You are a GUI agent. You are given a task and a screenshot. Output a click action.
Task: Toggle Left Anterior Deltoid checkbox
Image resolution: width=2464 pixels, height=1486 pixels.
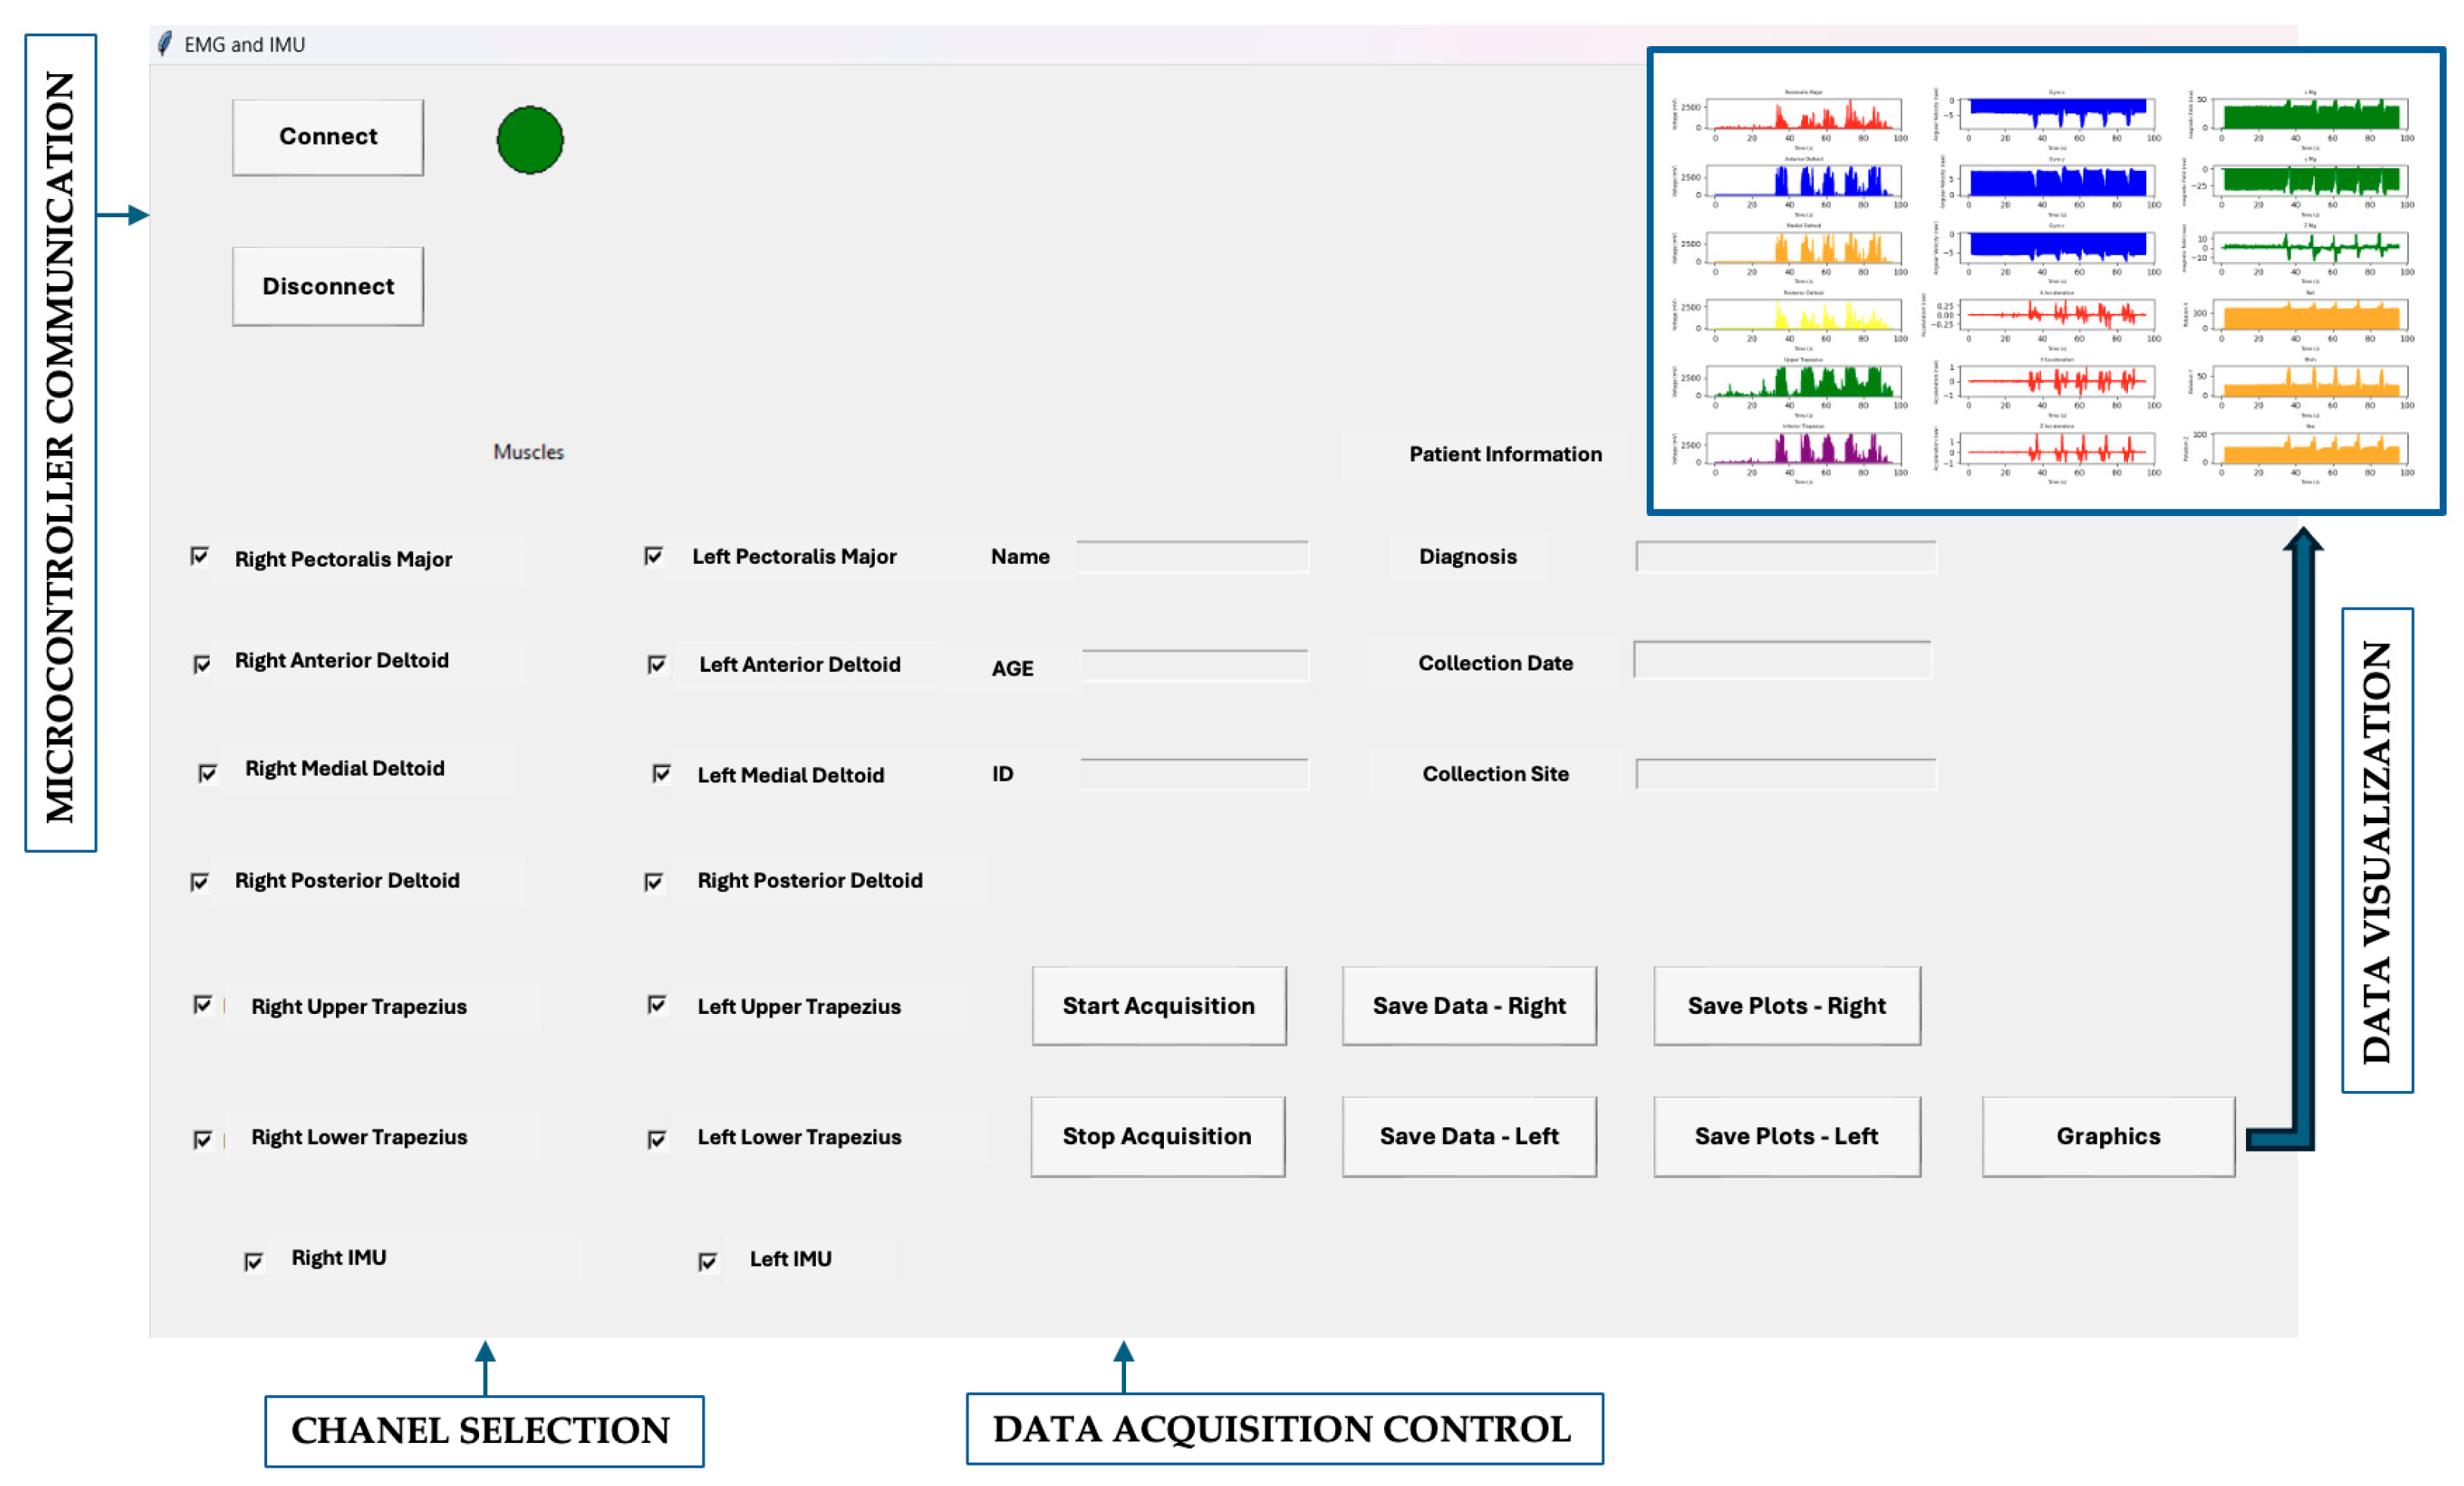tap(657, 664)
